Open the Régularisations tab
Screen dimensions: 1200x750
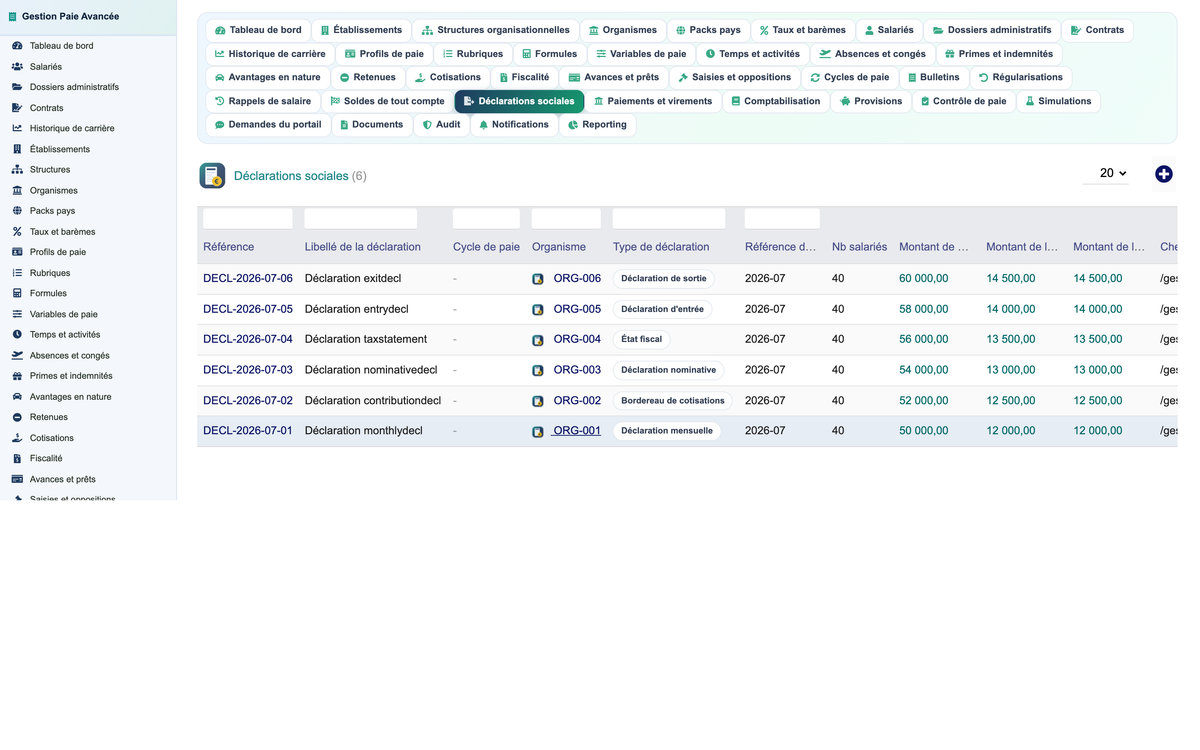click(x=1020, y=77)
